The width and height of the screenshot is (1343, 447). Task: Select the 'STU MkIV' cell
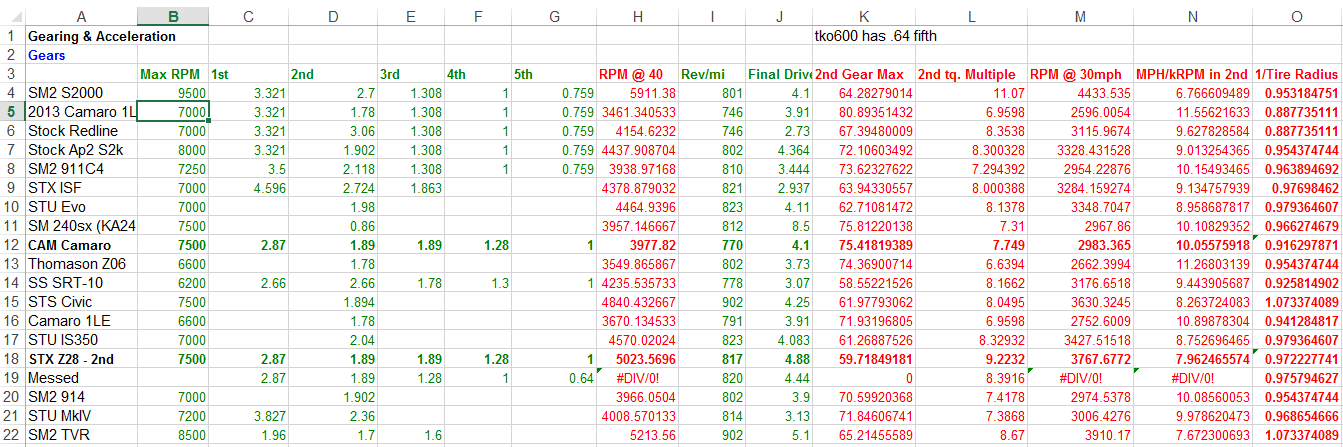click(x=81, y=416)
